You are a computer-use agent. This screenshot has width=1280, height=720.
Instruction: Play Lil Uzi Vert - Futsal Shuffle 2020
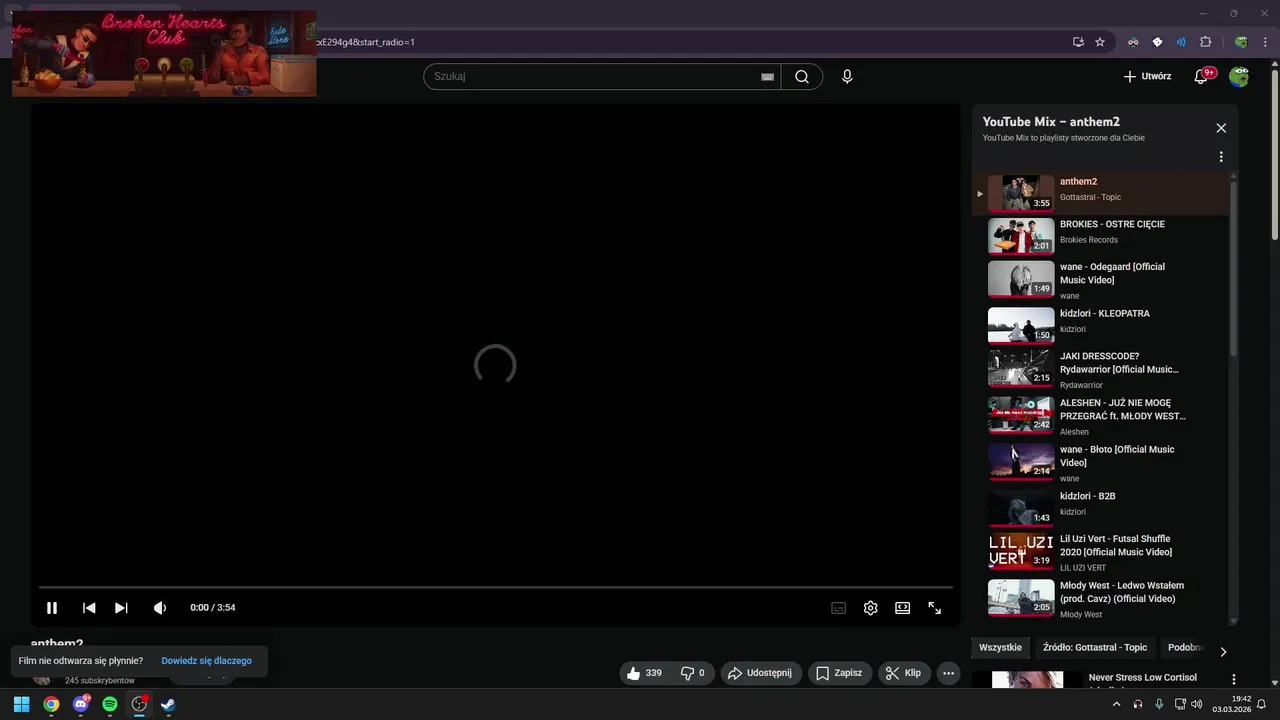[1100, 552]
